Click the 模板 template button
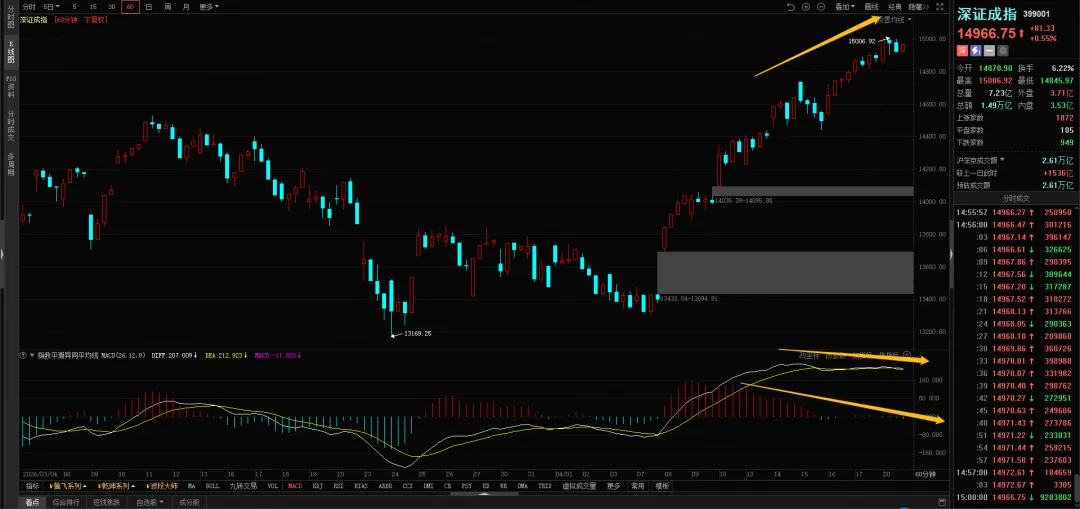1080x509 pixels. pyautogui.click(x=662, y=486)
